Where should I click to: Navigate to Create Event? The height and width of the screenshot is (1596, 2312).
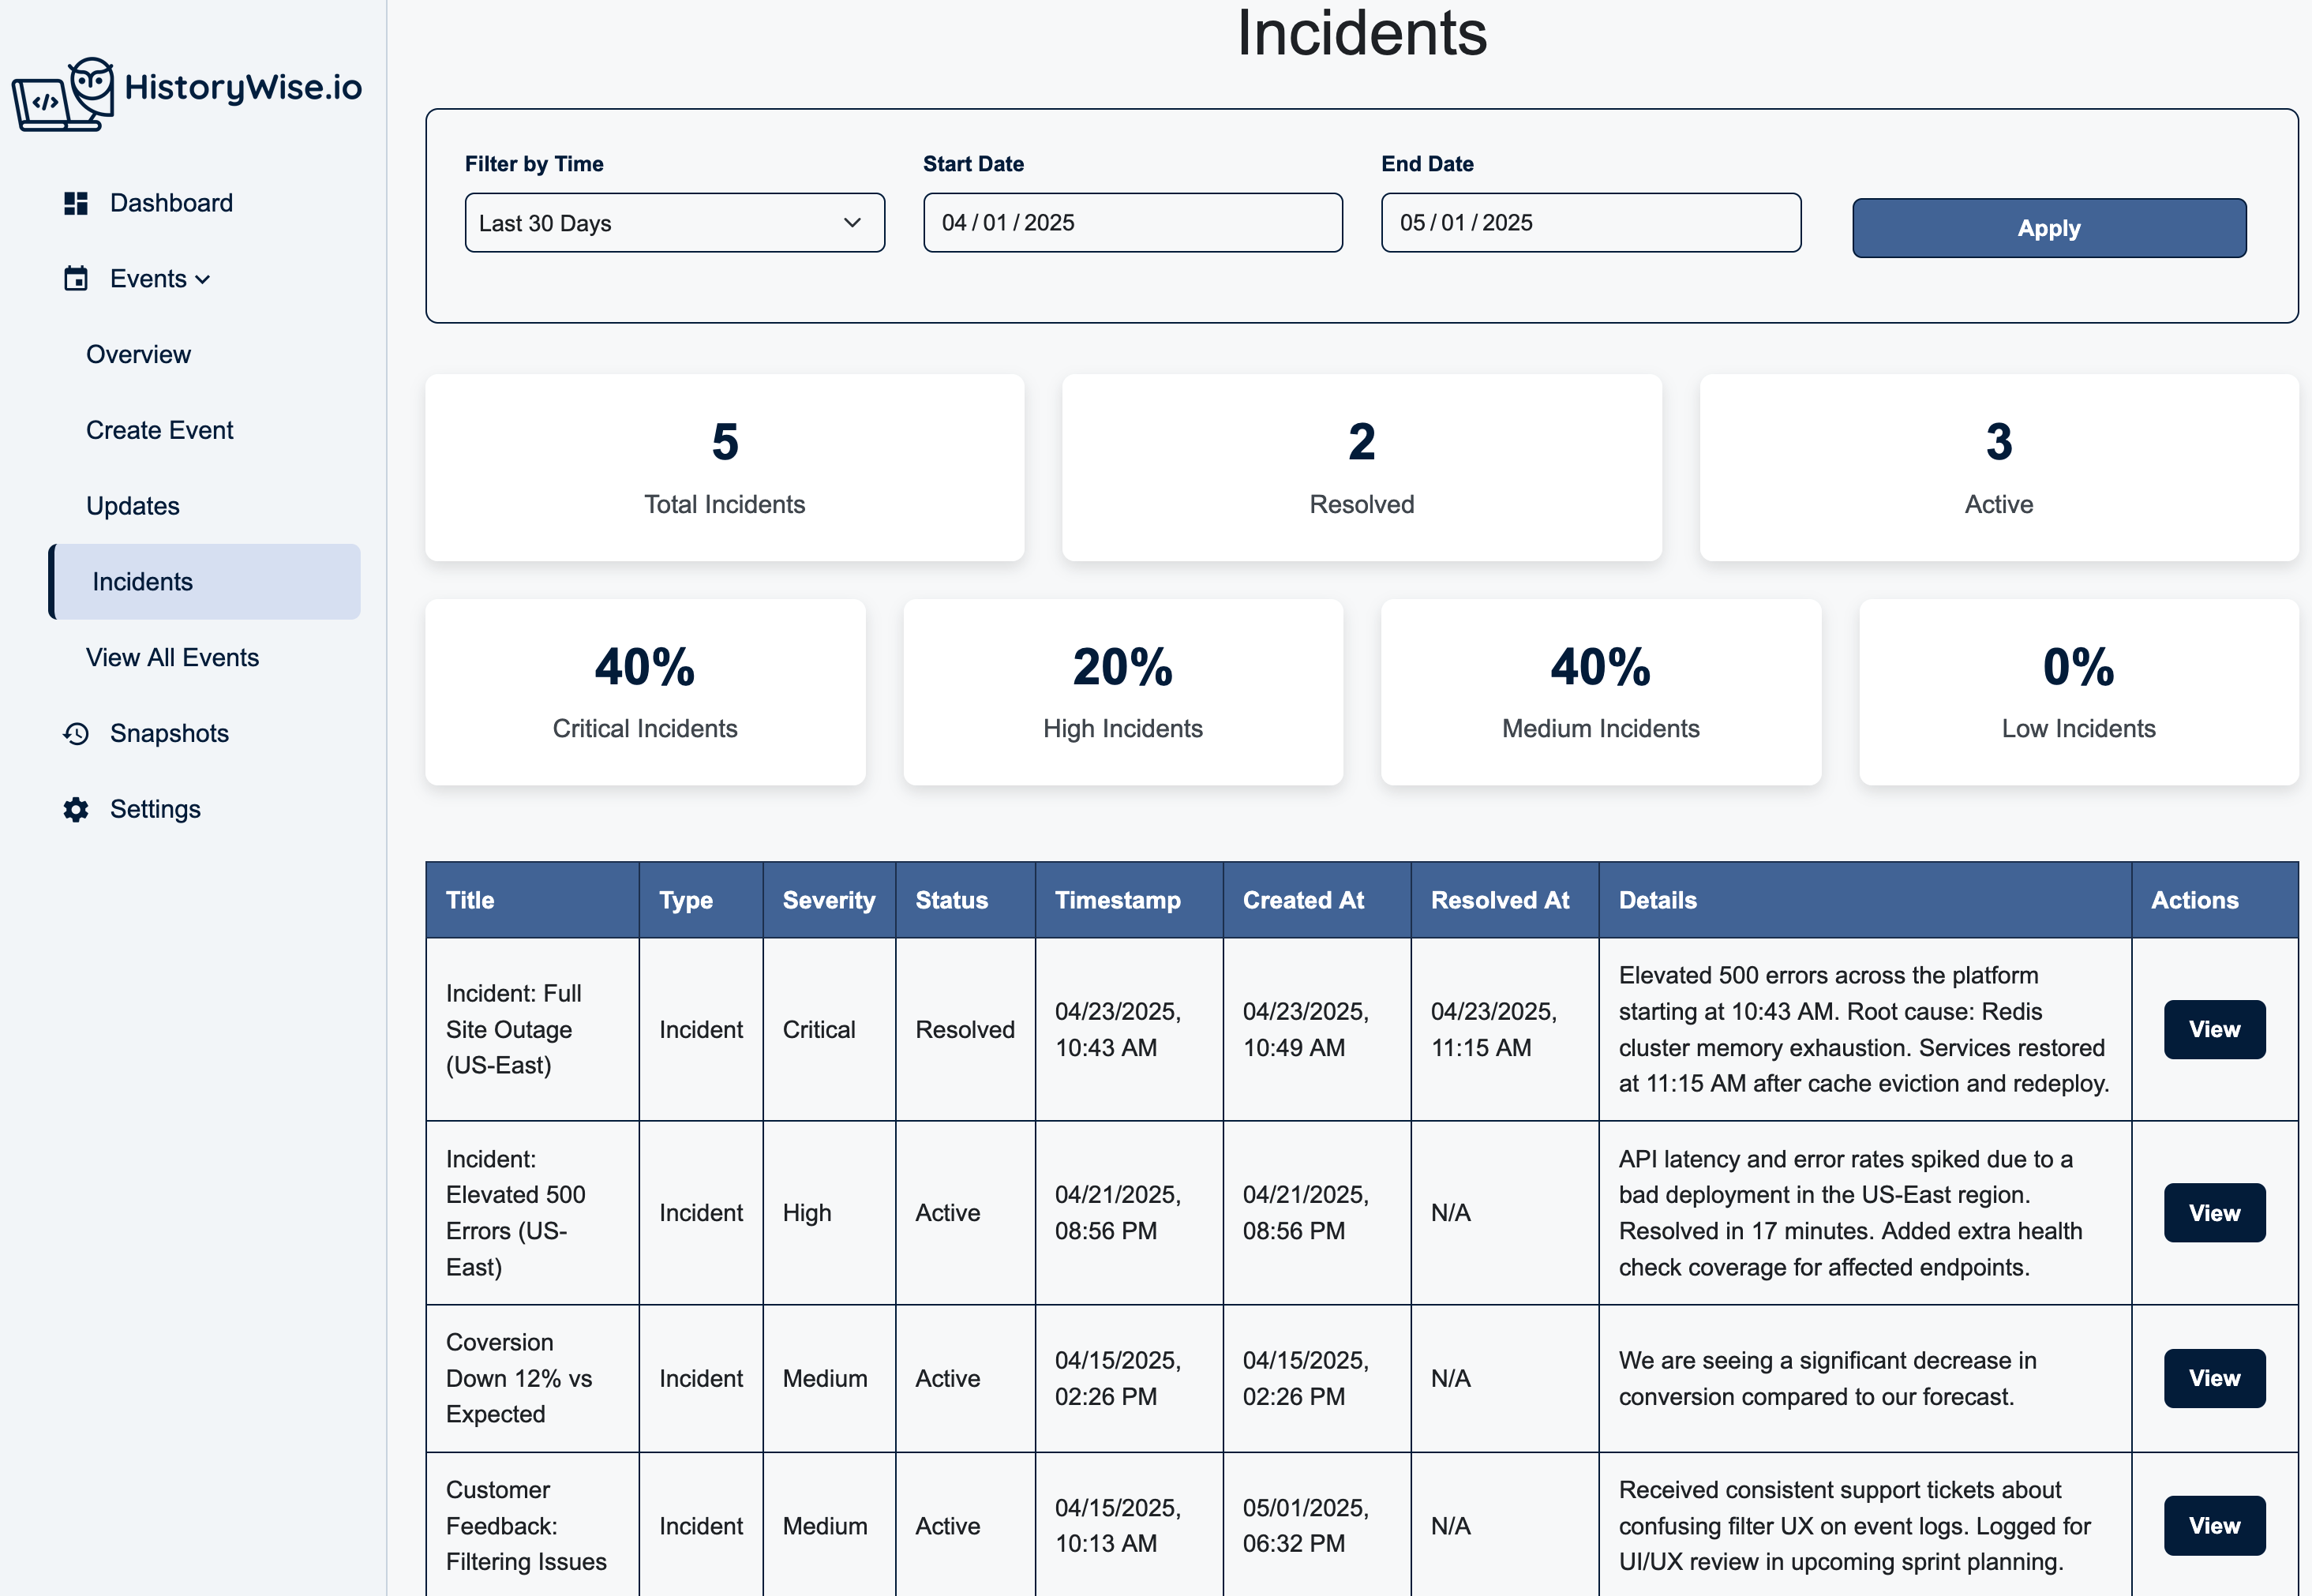tap(158, 429)
